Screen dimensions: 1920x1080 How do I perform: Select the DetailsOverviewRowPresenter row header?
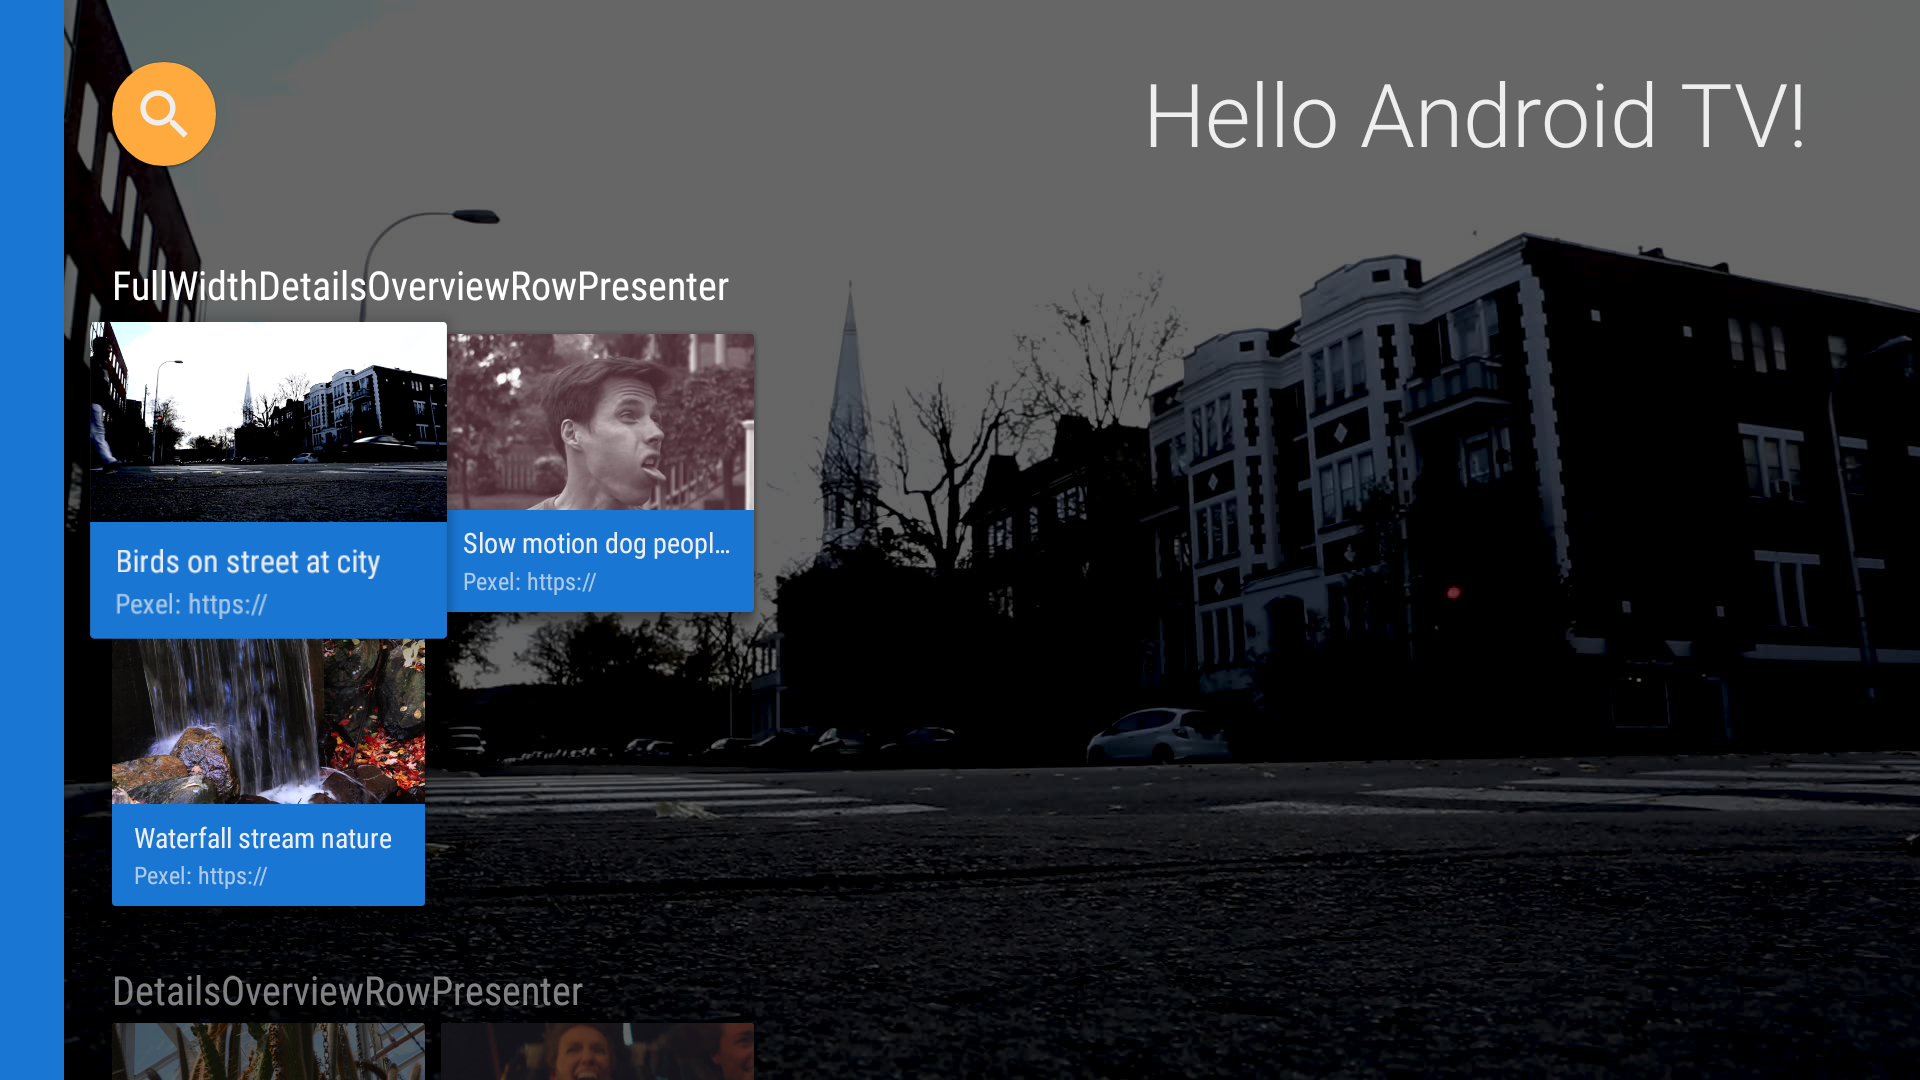[x=347, y=991]
